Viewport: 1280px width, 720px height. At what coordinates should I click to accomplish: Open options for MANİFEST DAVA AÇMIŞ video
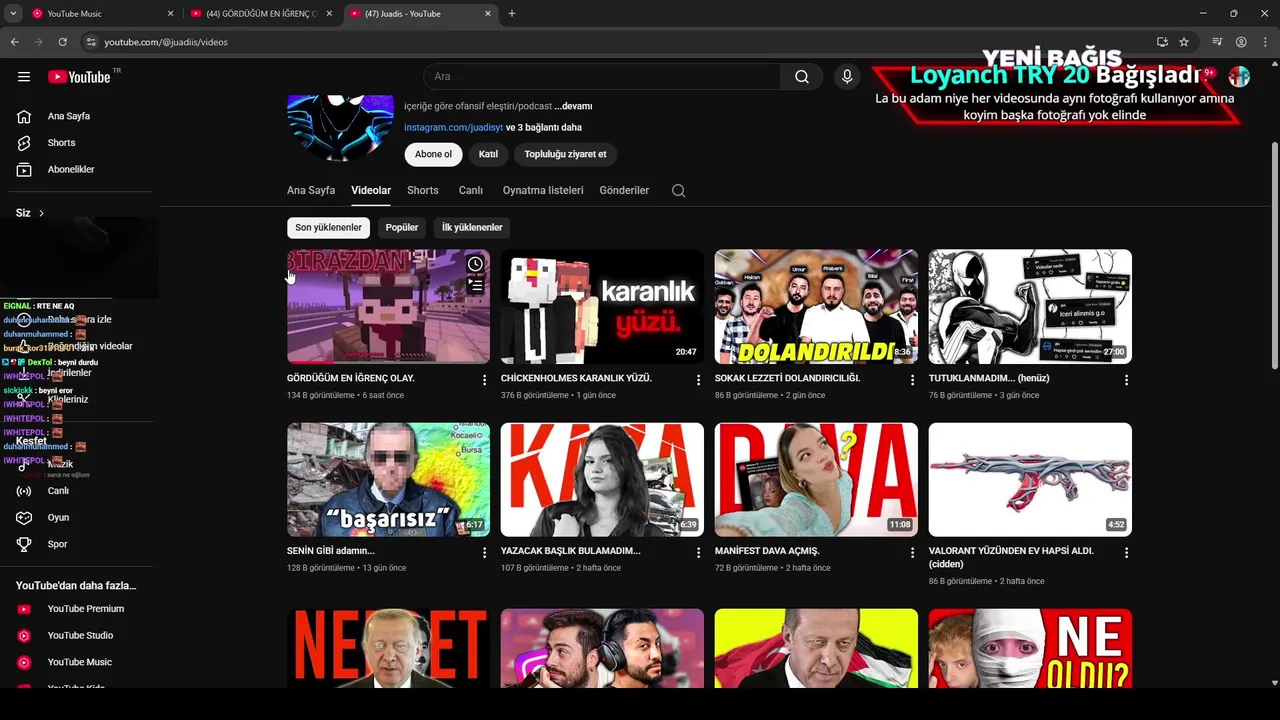tap(912, 552)
